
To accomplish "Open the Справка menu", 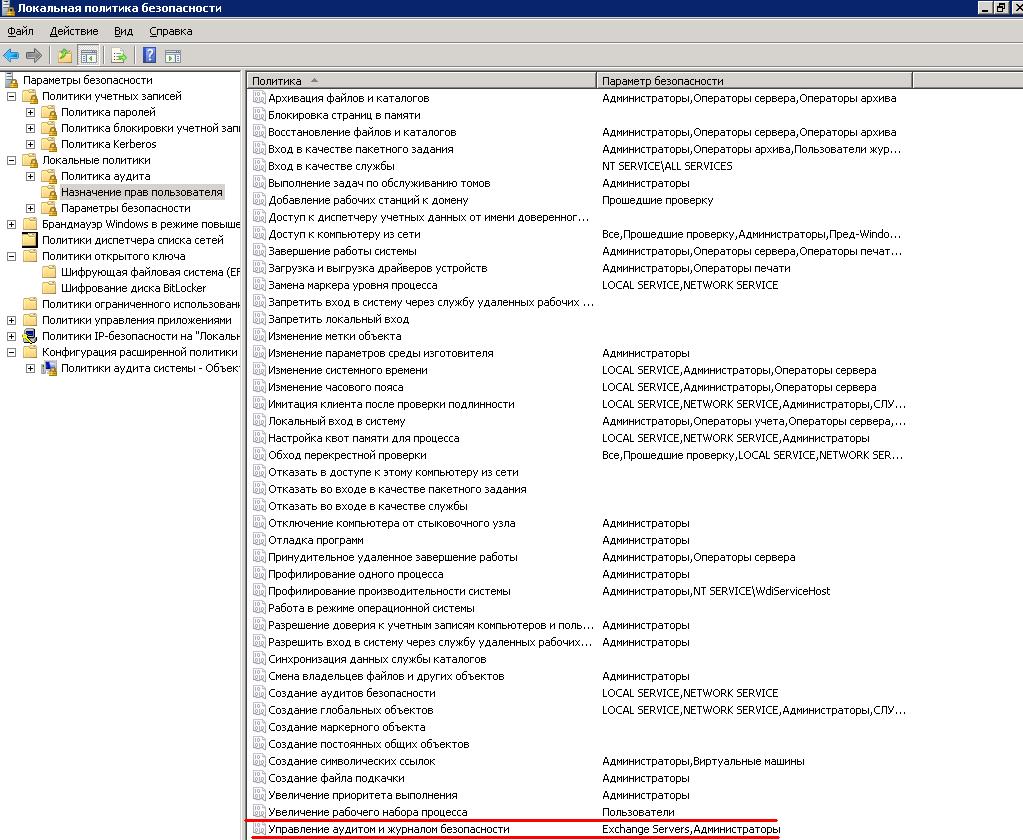I will (170, 31).
